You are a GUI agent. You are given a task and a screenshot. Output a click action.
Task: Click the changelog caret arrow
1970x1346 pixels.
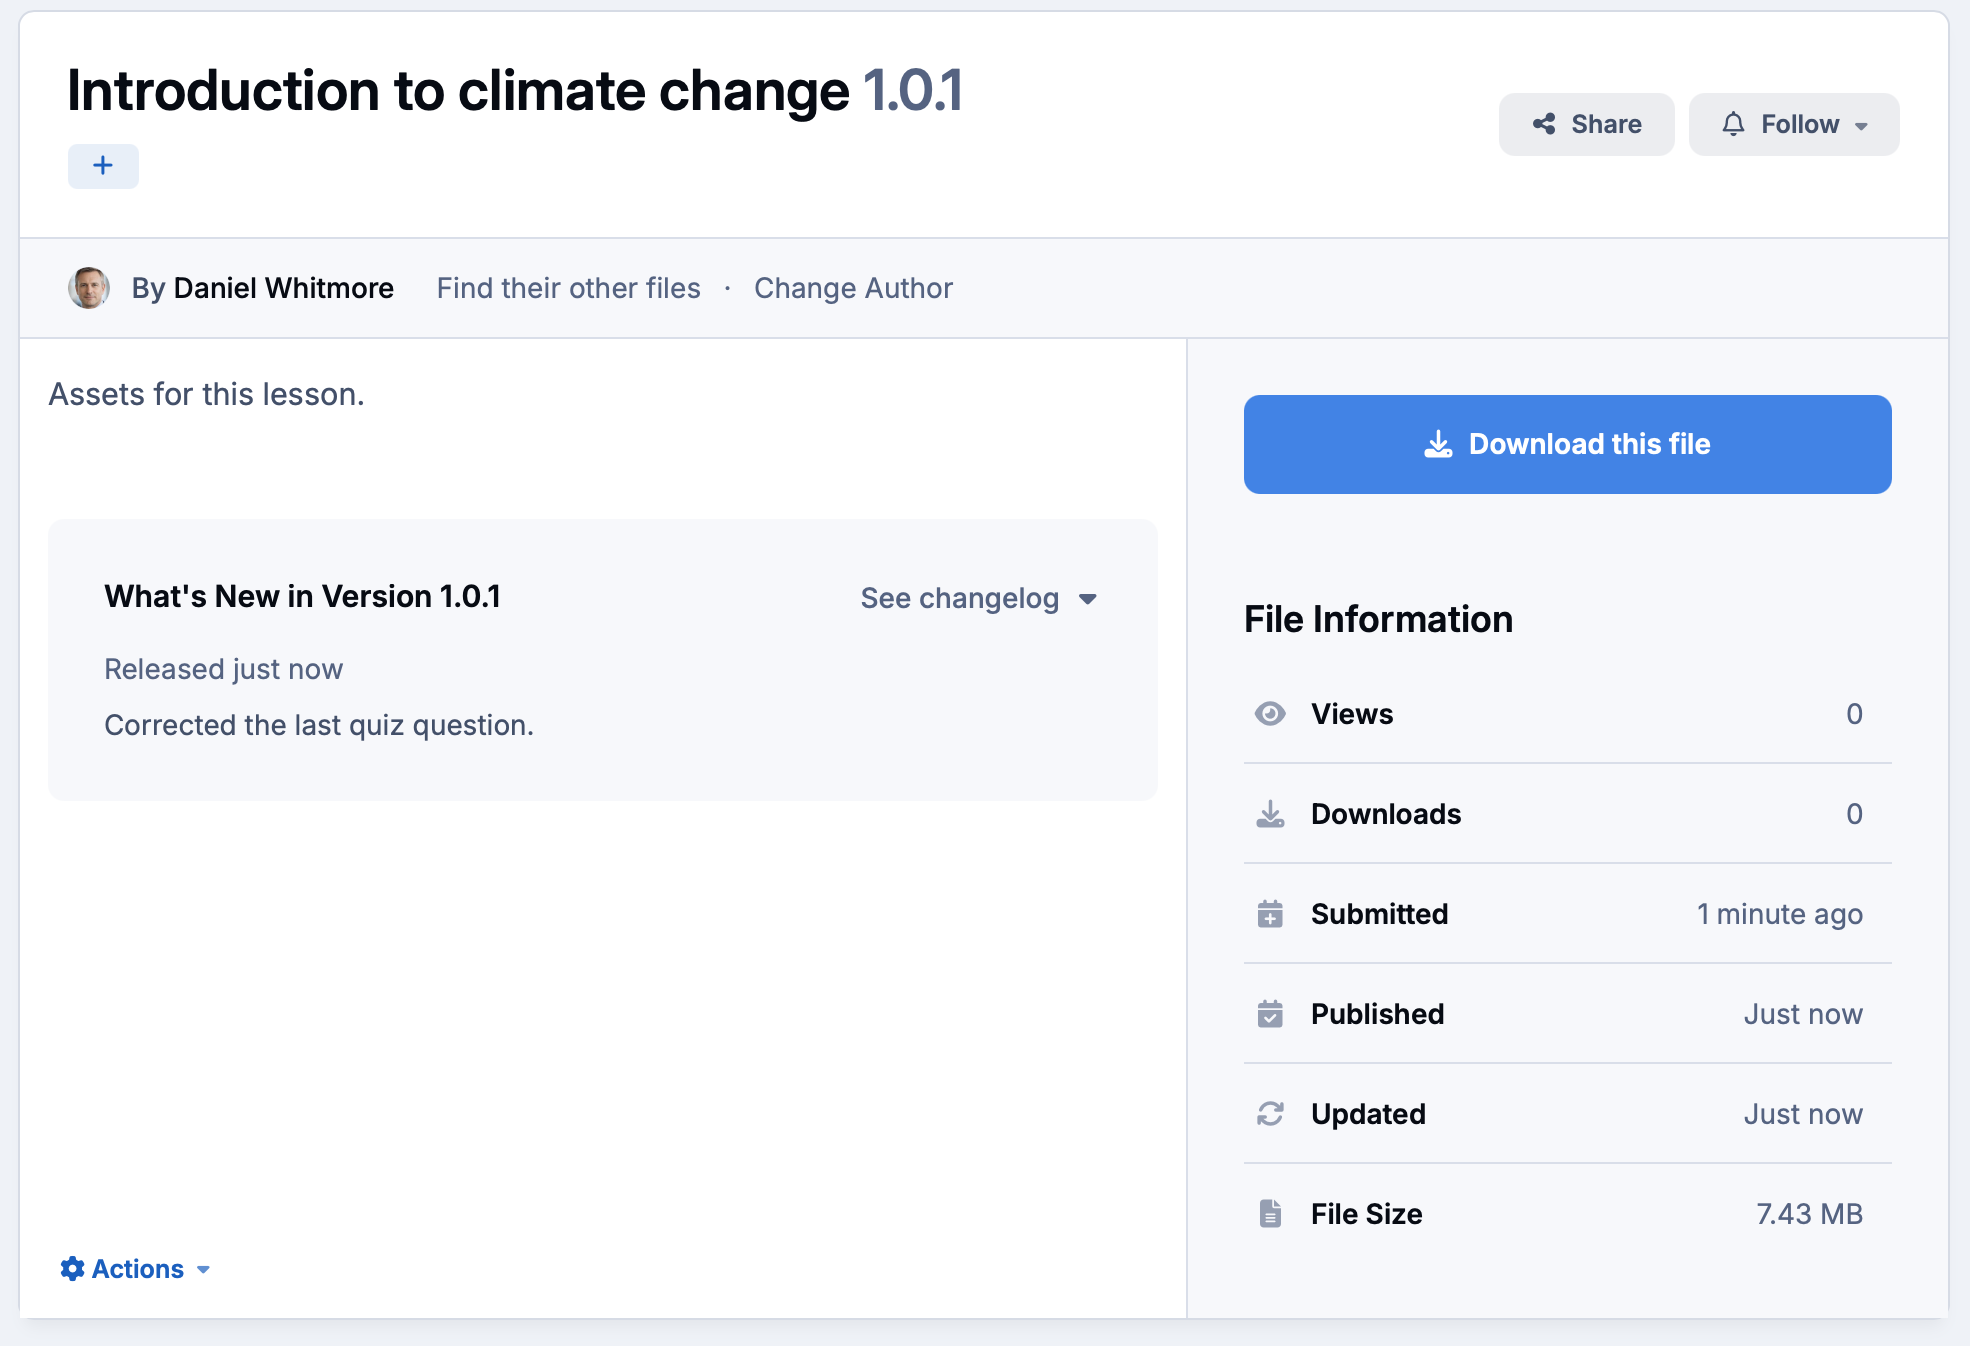point(1088,599)
